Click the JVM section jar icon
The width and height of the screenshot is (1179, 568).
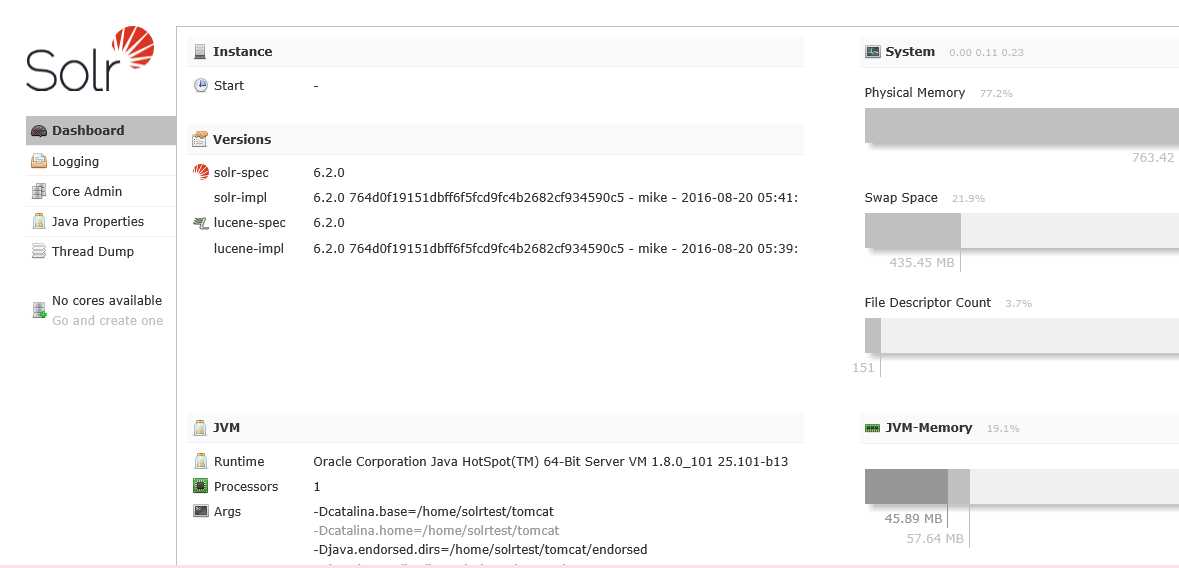pos(199,427)
